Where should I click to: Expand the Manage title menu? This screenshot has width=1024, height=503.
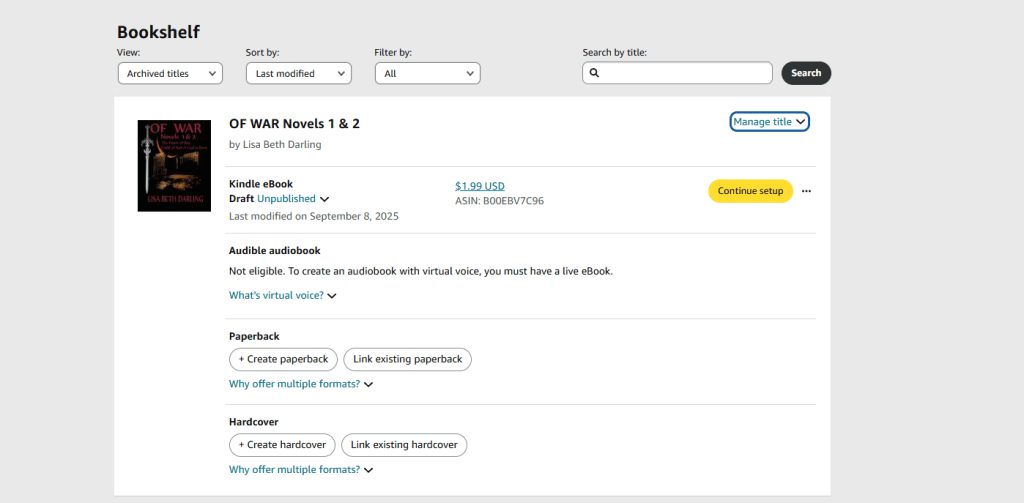point(769,122)
